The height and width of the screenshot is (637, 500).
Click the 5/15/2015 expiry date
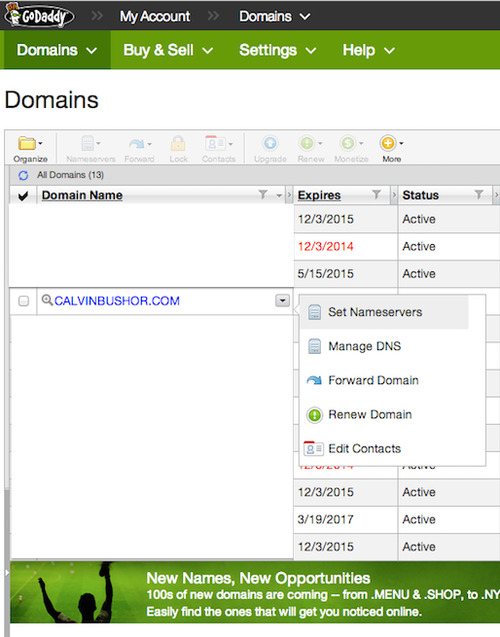pyautogui.click(x=325, y=273)
